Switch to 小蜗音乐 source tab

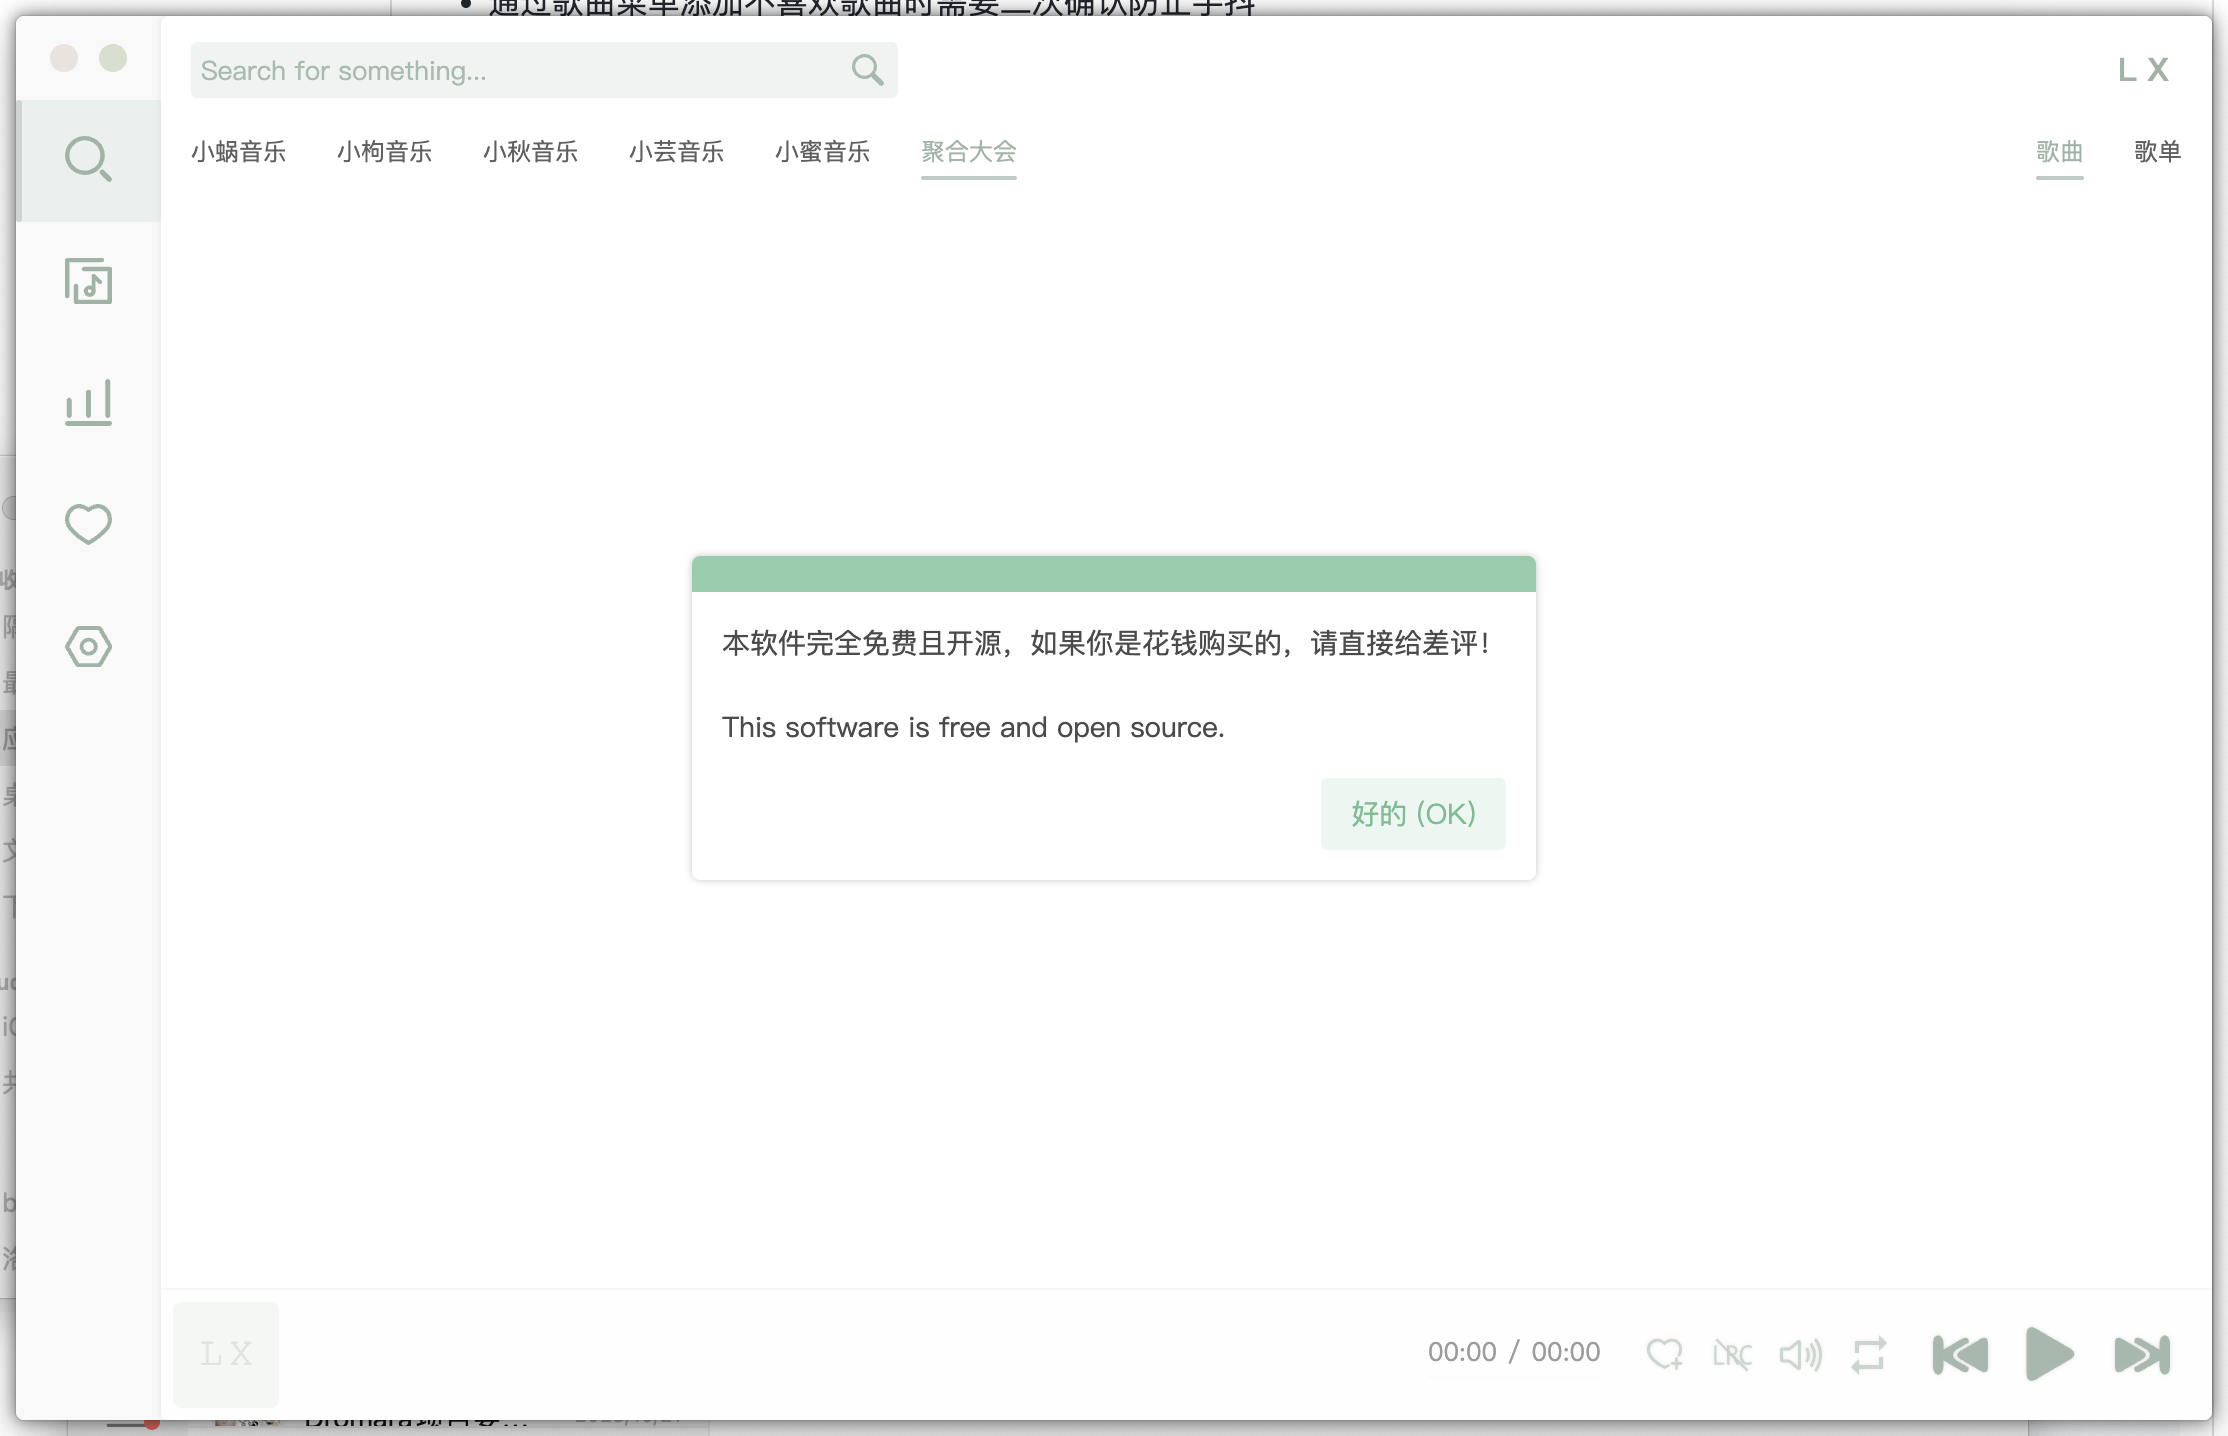238,152
